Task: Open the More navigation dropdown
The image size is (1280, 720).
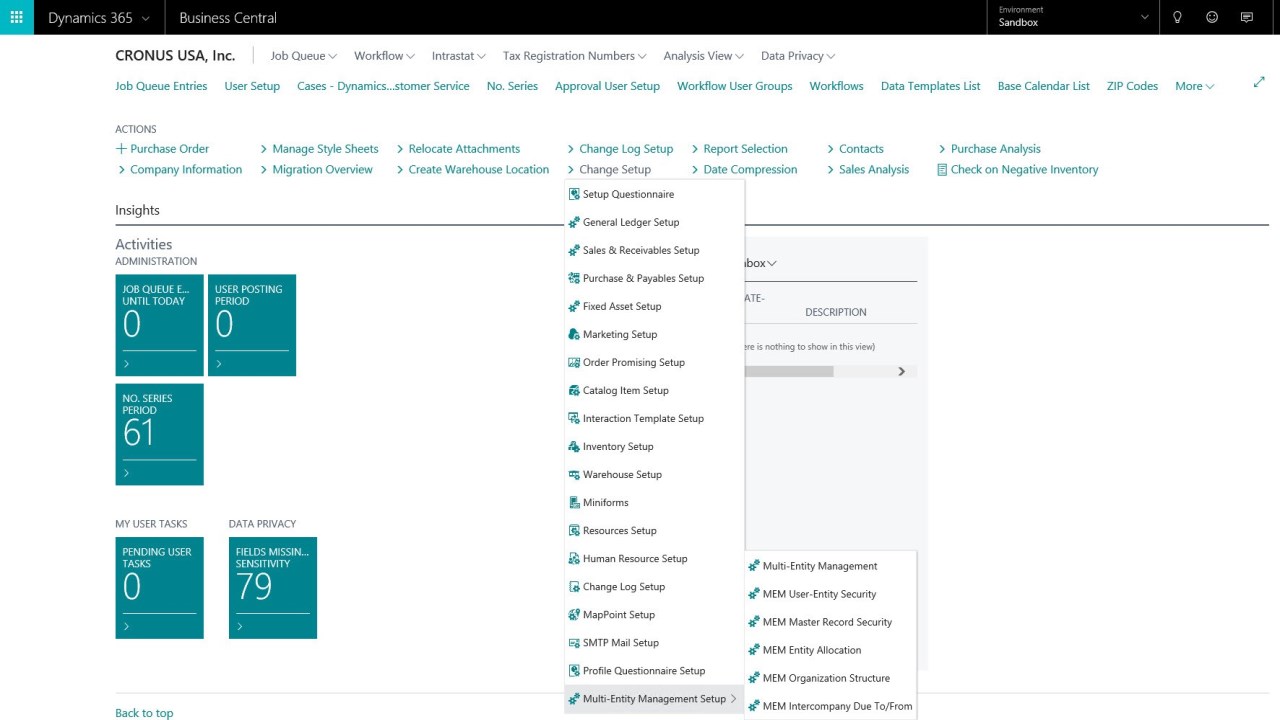Action: click(x=1194, y=86)
